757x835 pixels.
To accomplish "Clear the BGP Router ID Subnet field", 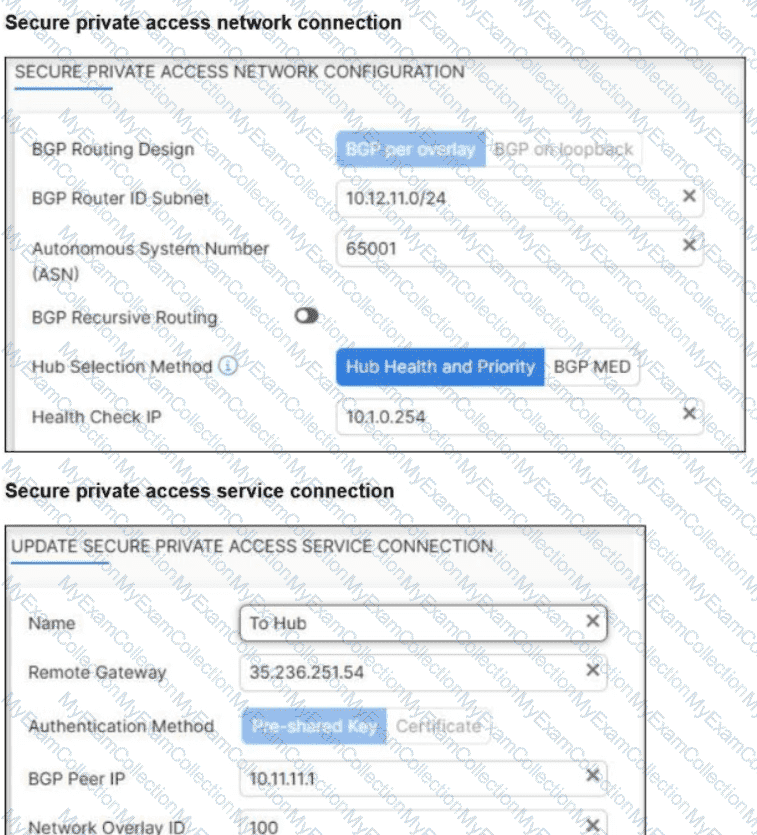I will 688,196.
